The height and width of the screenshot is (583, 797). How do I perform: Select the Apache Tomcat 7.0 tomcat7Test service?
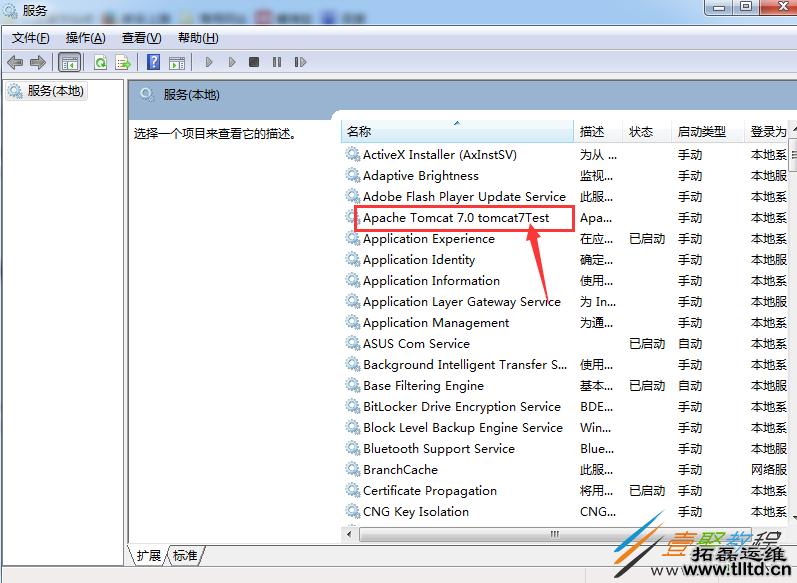point(456,218)
